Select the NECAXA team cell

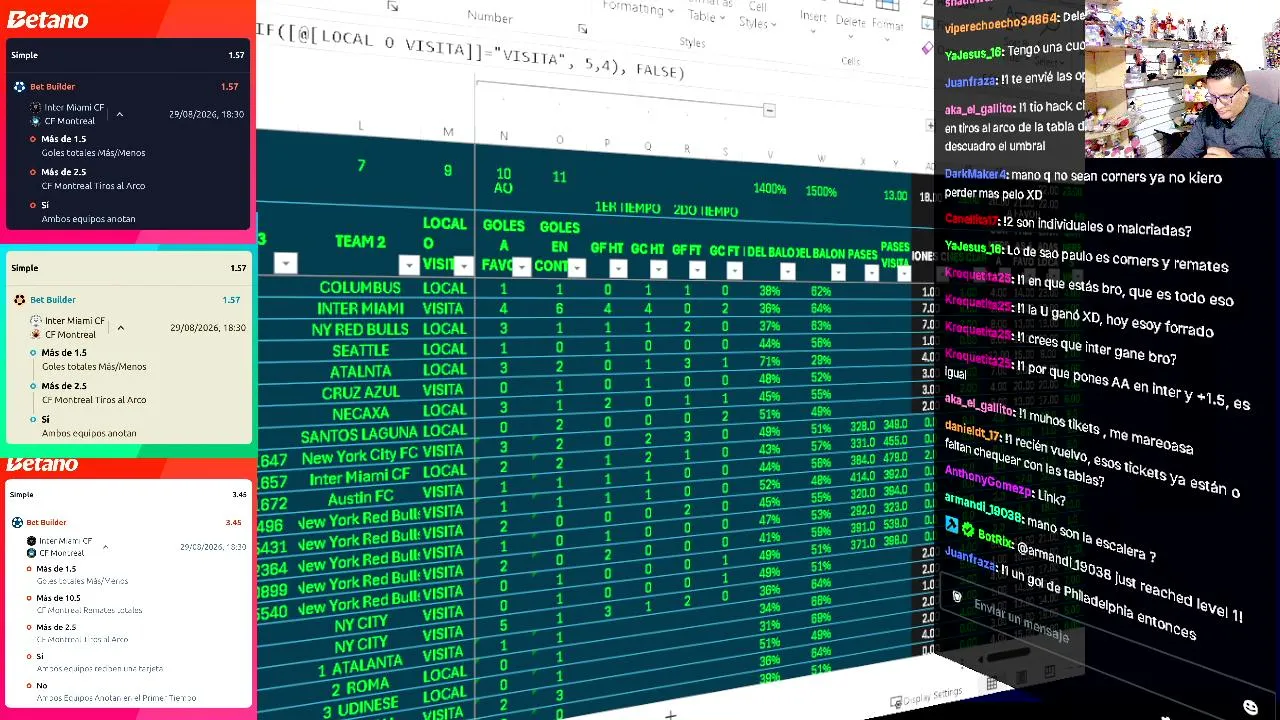tap(361, 412)
